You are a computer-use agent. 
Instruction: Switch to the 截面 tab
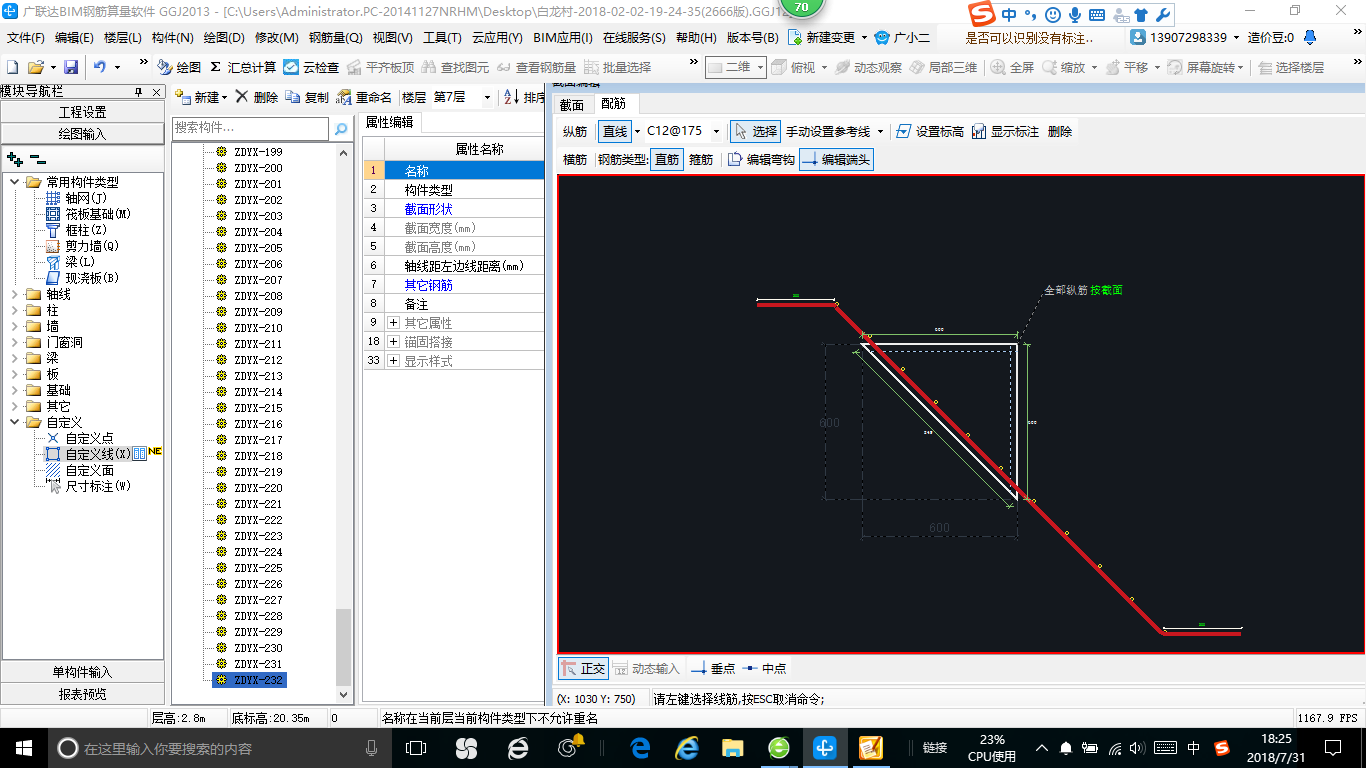pyautogui.click(x=572, y=104)
